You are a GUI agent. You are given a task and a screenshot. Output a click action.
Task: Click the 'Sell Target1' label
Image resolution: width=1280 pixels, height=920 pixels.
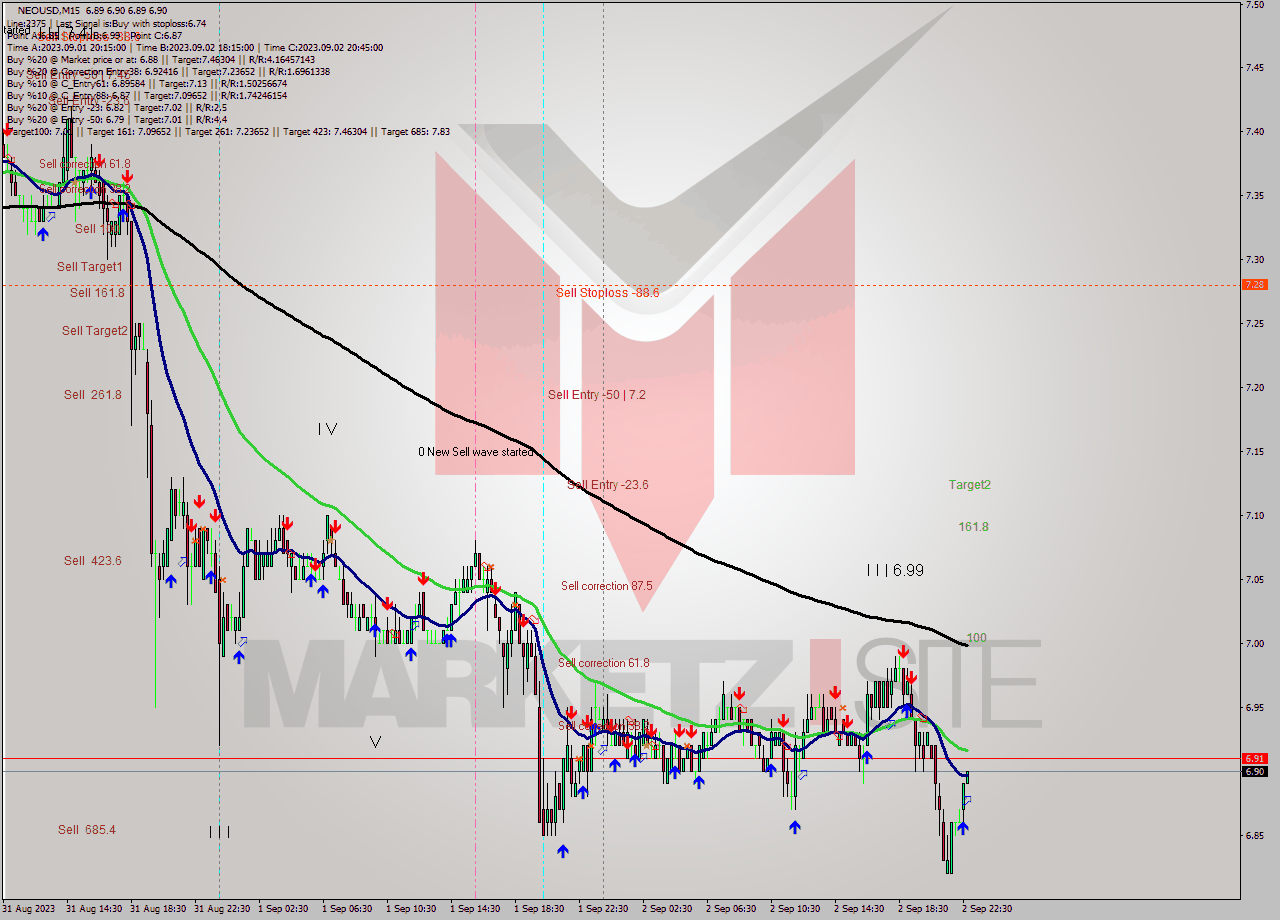[90, 267]
